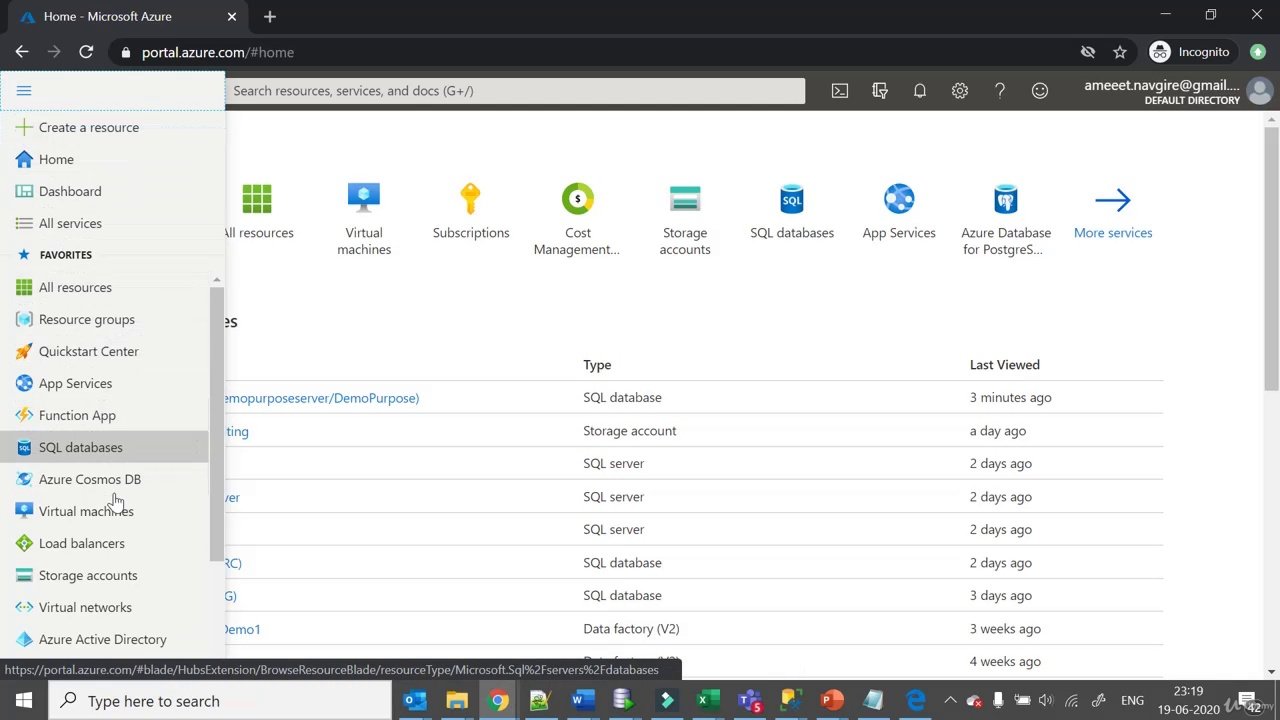Open File Explorer from taskbar
This screenshot has width=1280, height=720.
click(456, 701)
